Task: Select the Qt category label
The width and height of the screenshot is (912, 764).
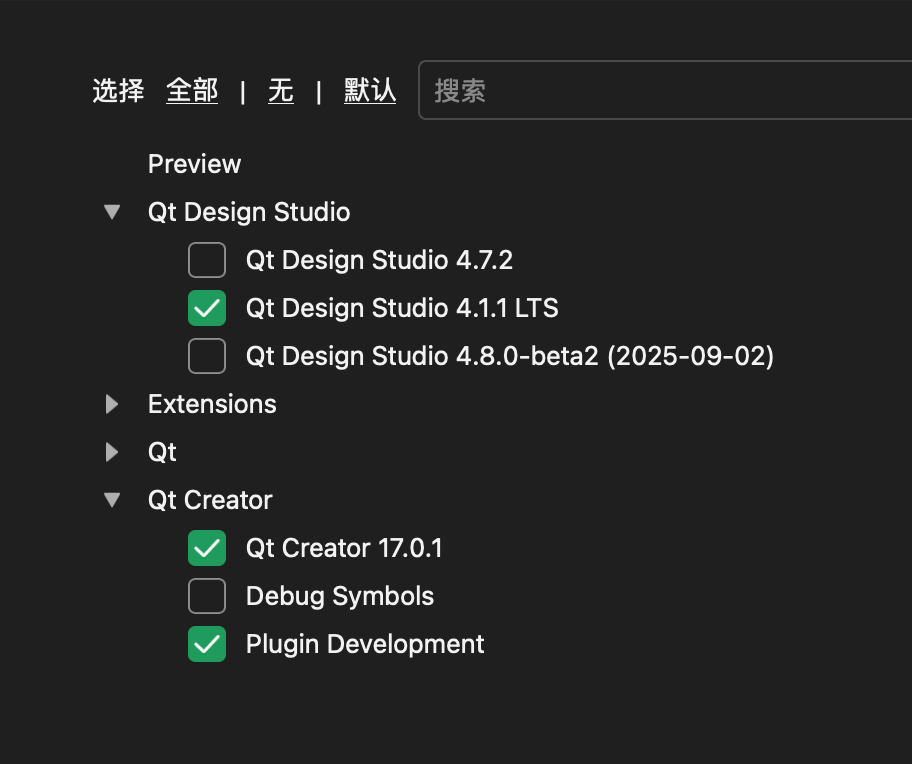Action: coord(162,452)
